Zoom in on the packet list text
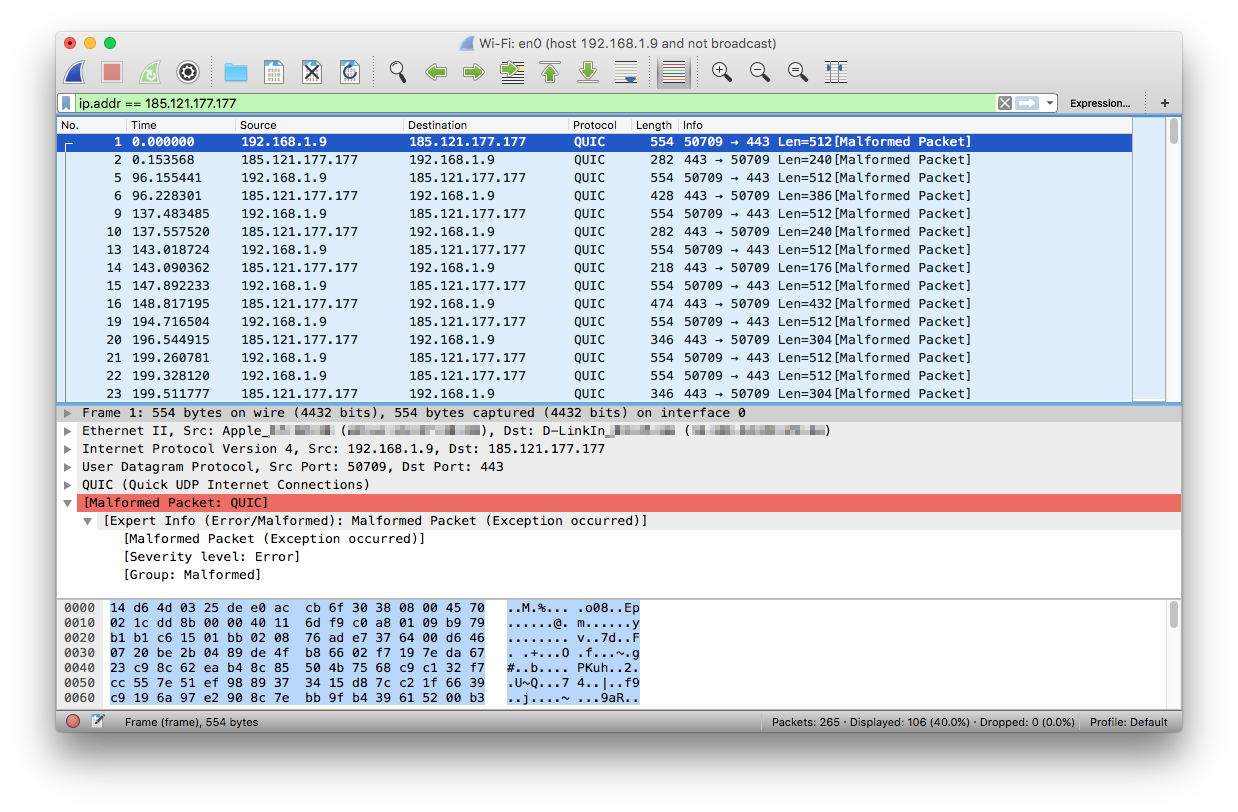The image size is (1238, 812). pos(721,72)
